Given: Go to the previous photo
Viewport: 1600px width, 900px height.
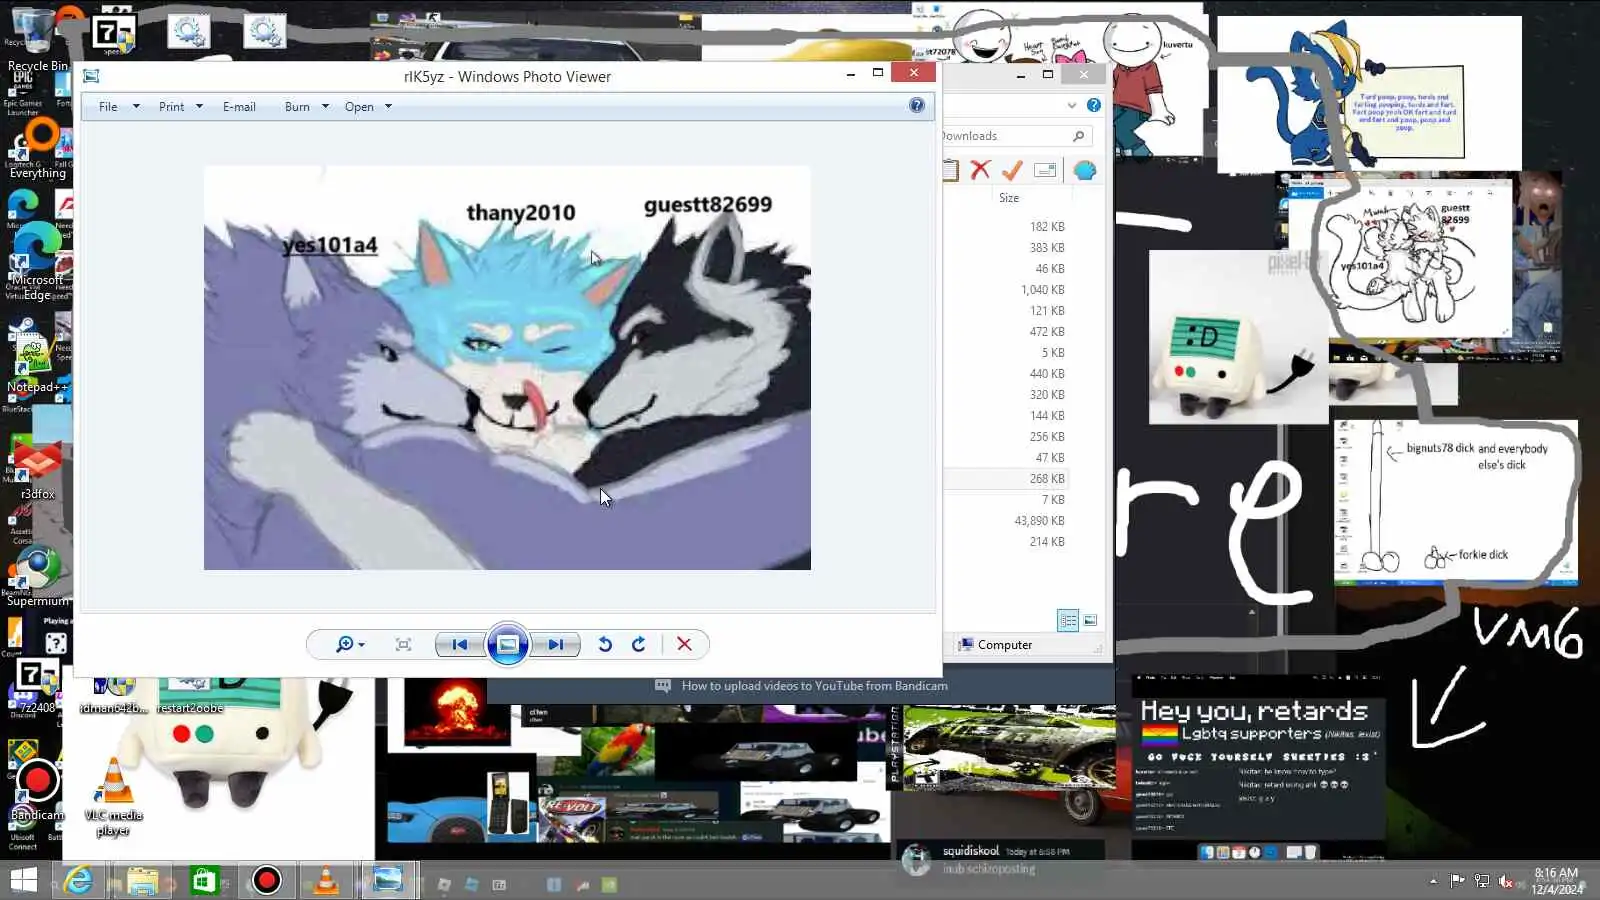Looking at the screenshot, I should click(x=459, y=645).
